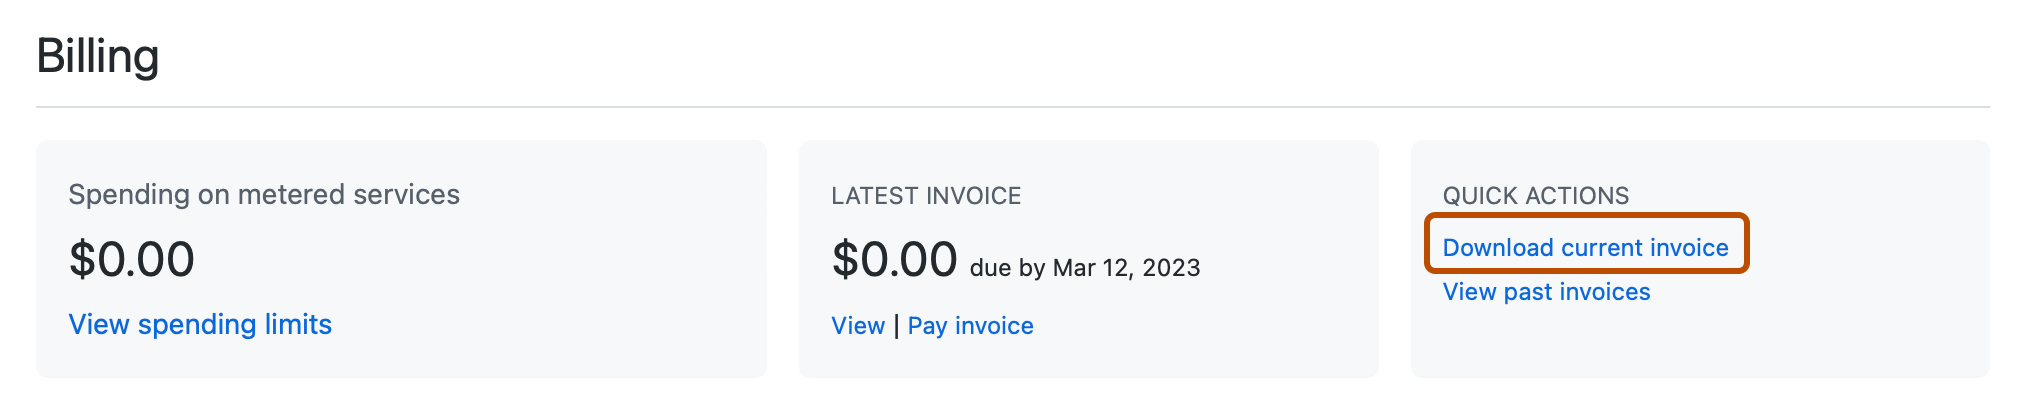Click the divider line below Billing heading

tap(1012, 107)
